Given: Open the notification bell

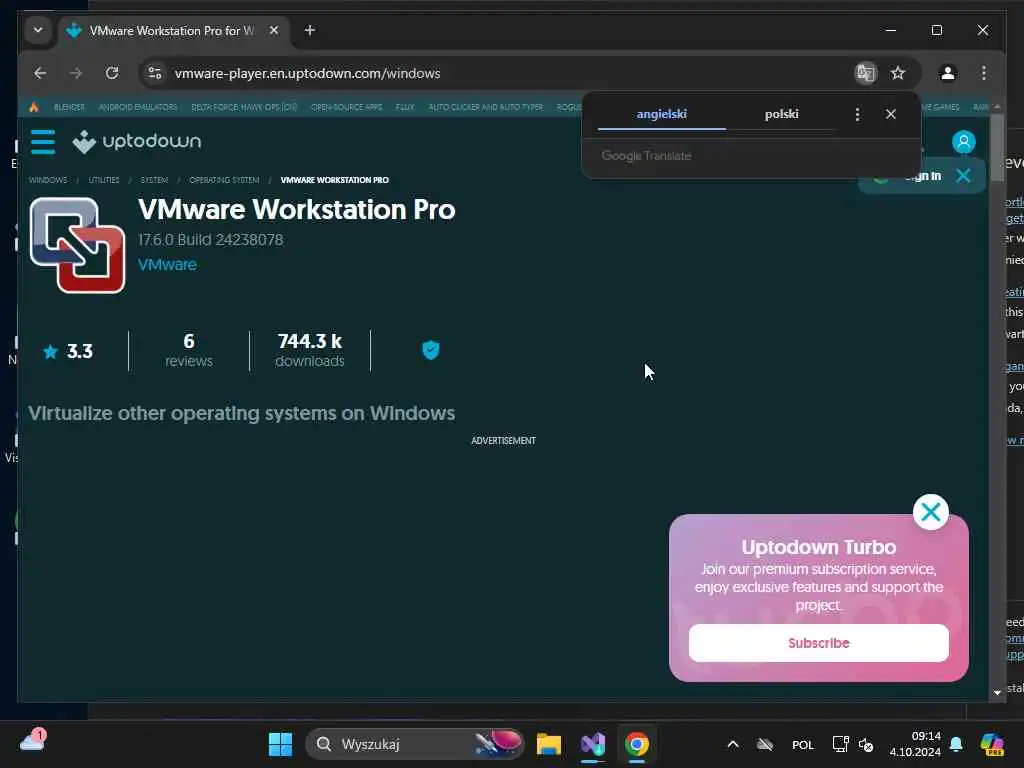Looking at the screenshot, I should [x=956, y=744].
